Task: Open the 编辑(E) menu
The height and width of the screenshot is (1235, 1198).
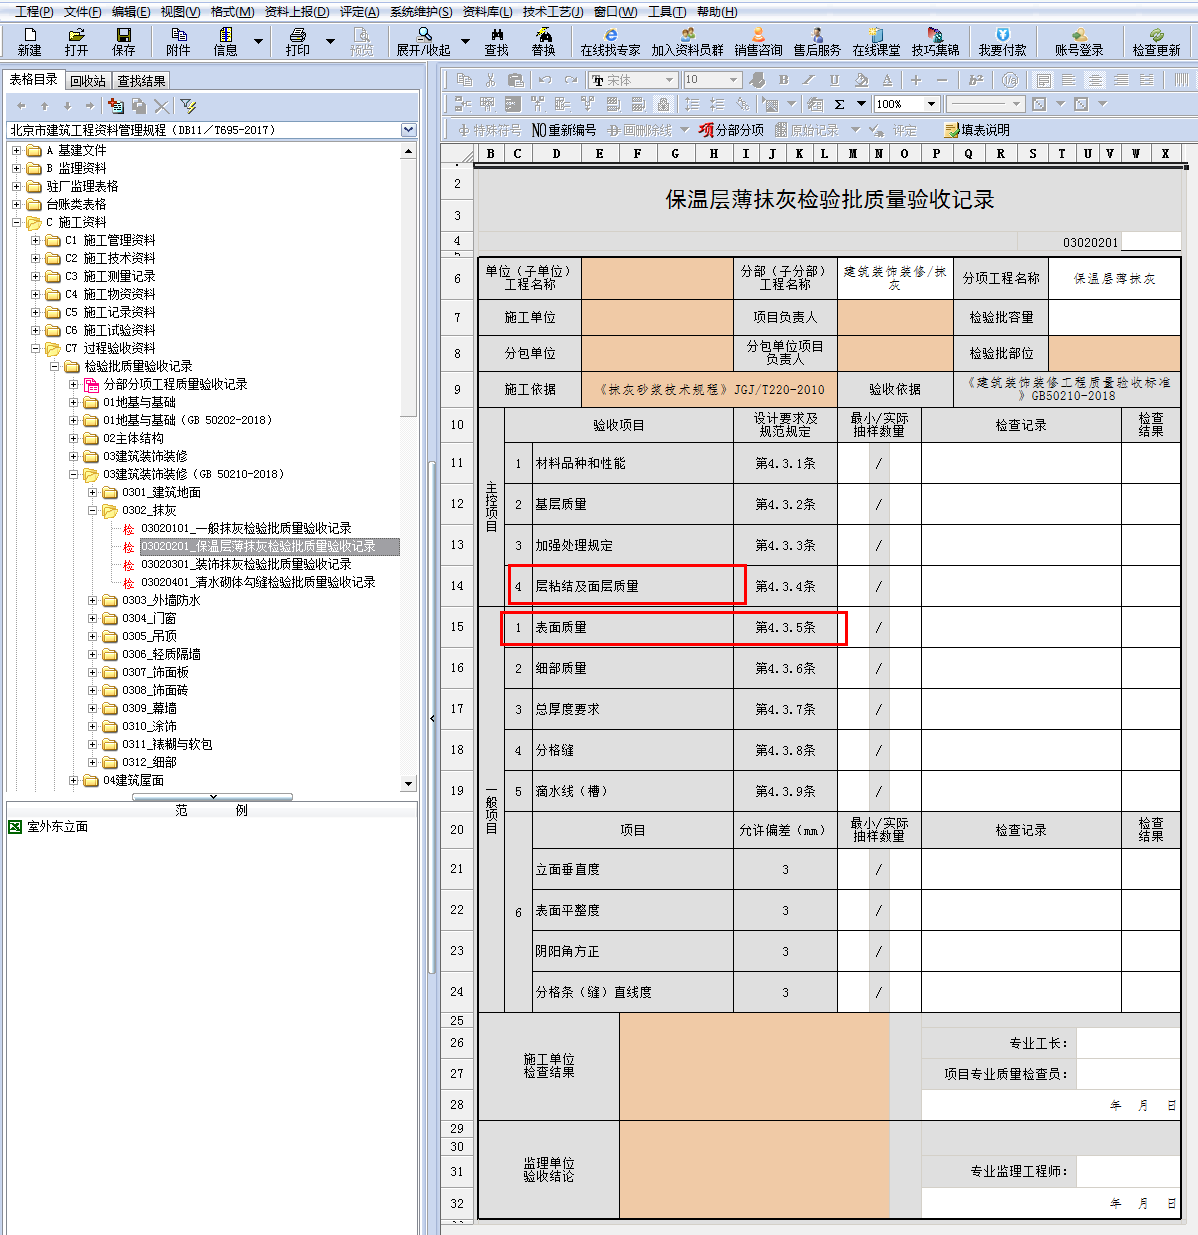Action: (x=131, y=12)
